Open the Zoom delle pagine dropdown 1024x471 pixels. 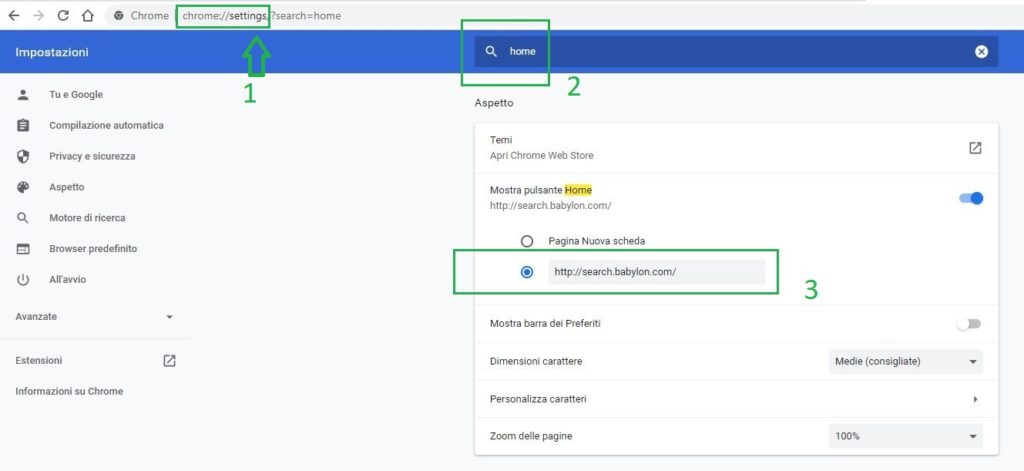click(906, 436)
